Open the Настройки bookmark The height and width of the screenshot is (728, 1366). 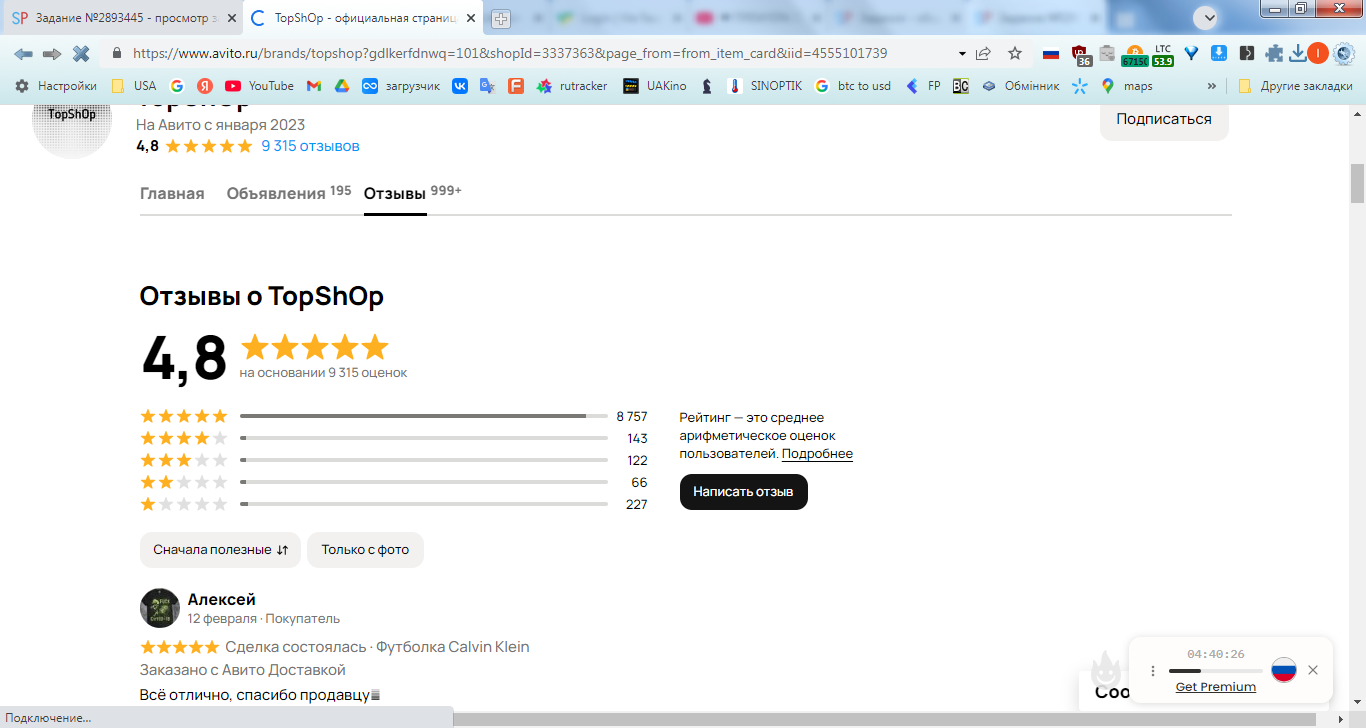pyautogui.click(x=56, y=86)
